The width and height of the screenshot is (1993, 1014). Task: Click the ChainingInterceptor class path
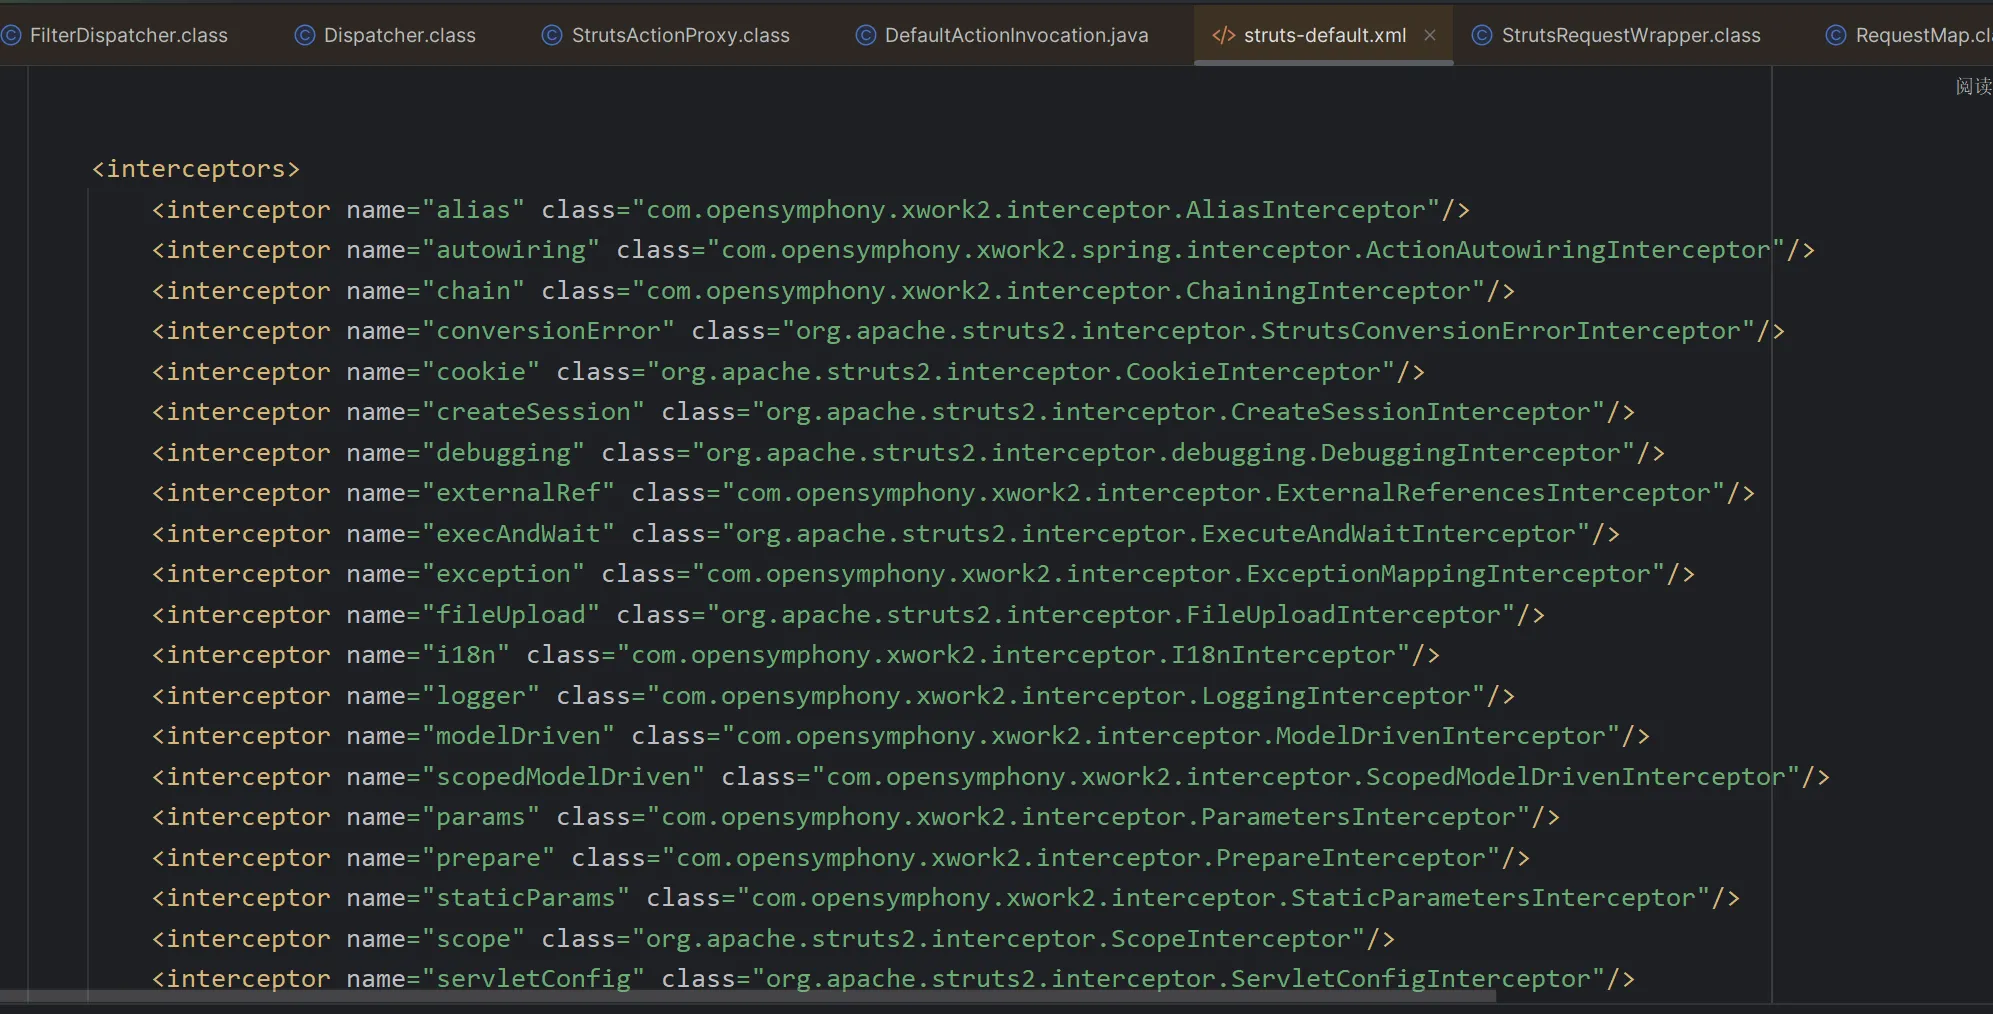(1058, 291)
